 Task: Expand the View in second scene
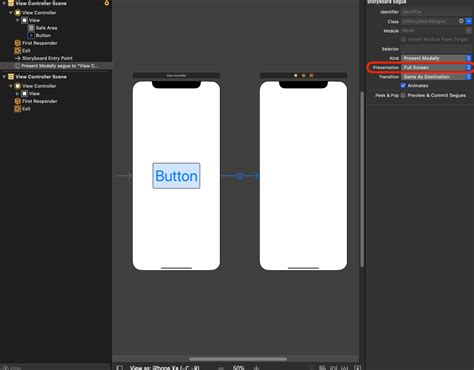(17, 94)
